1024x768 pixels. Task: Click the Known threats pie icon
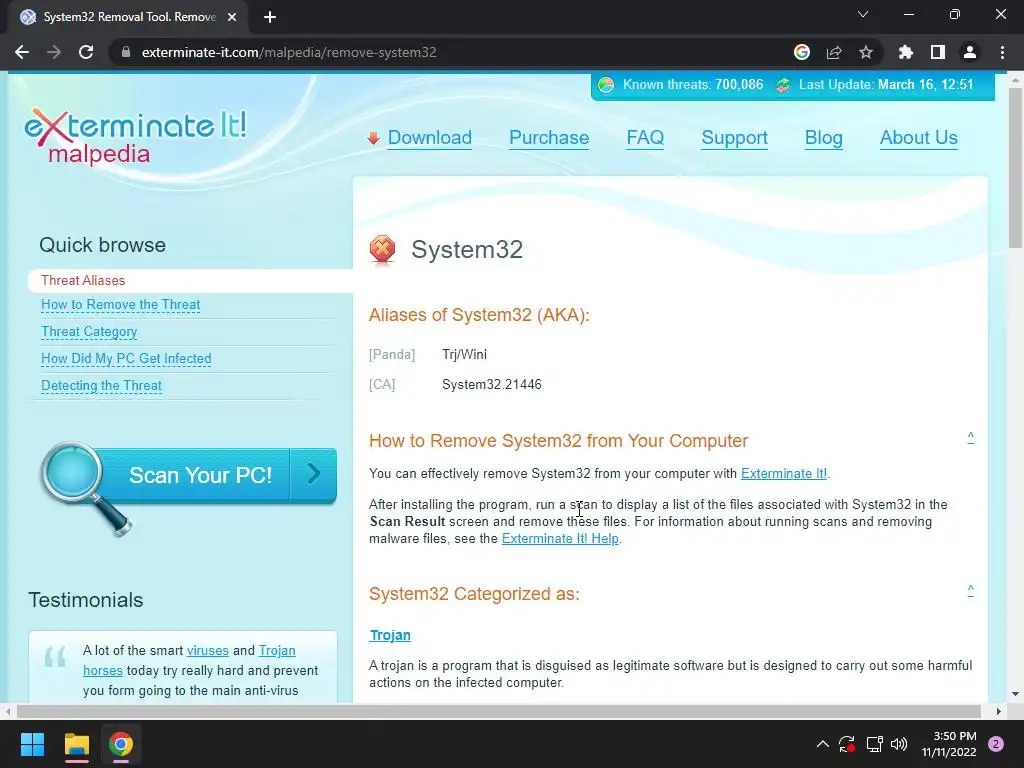coord(606,85)
